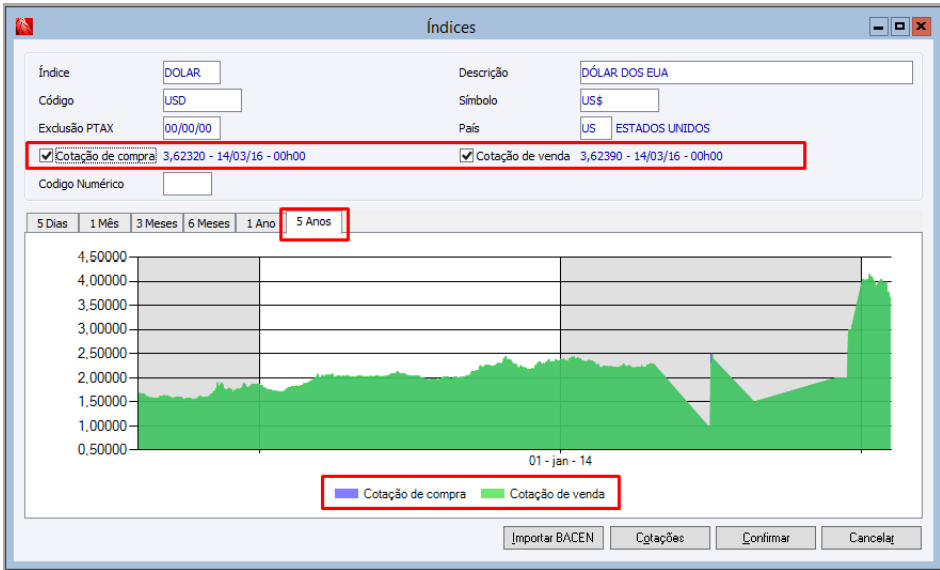Show the 1 Ano chart tab
940x570 pixels.
coord(261,224)
